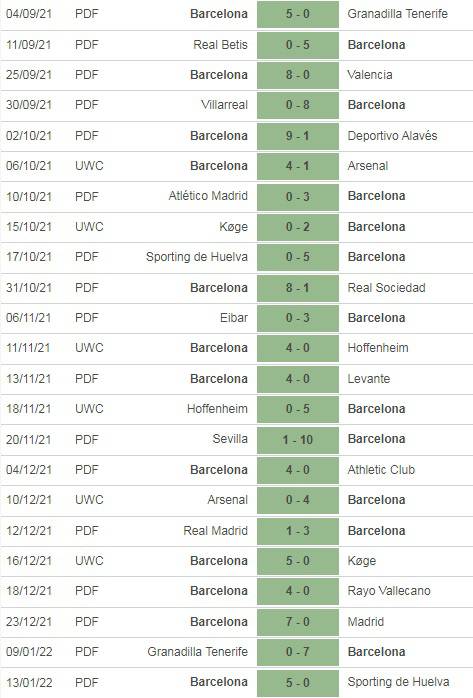Open Eibar team link
Viewport: 473px width, 698px height.
point(234,318)
